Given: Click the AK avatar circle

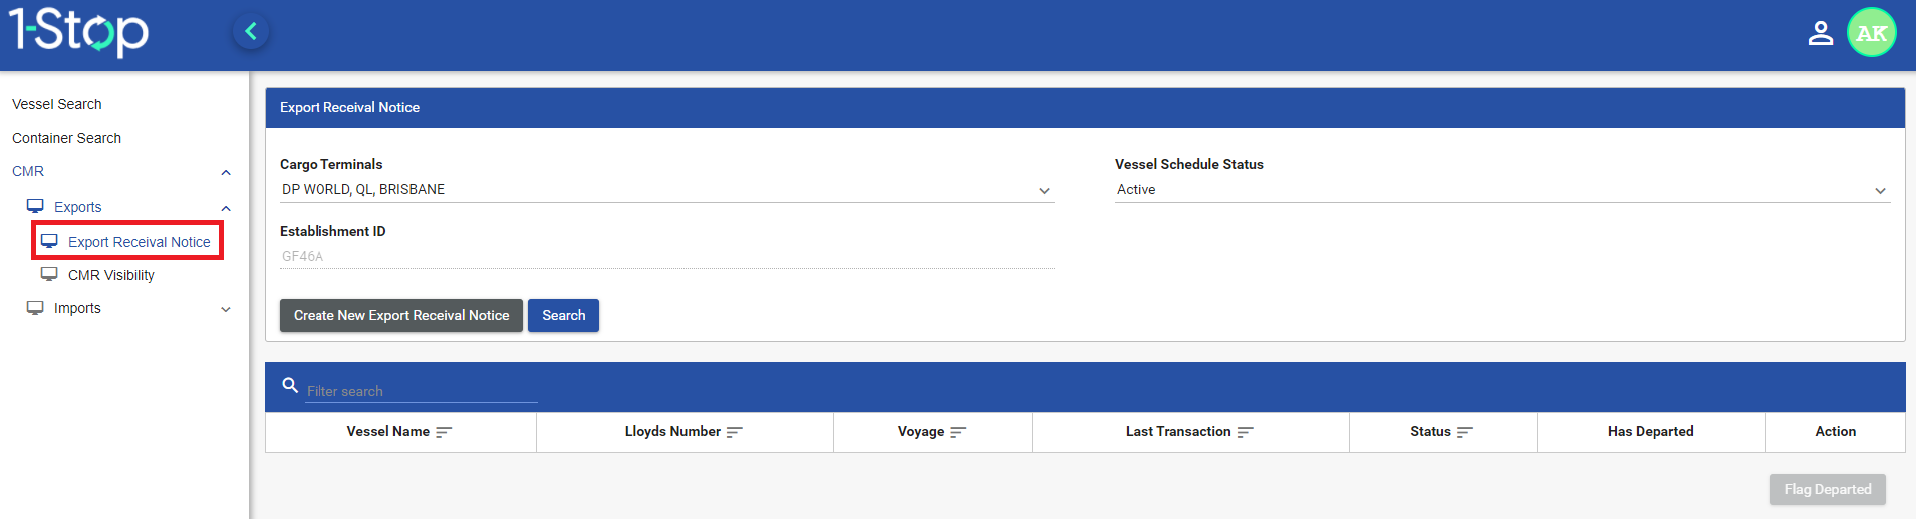Looking at the screenshot, I should coord(1871,33).
